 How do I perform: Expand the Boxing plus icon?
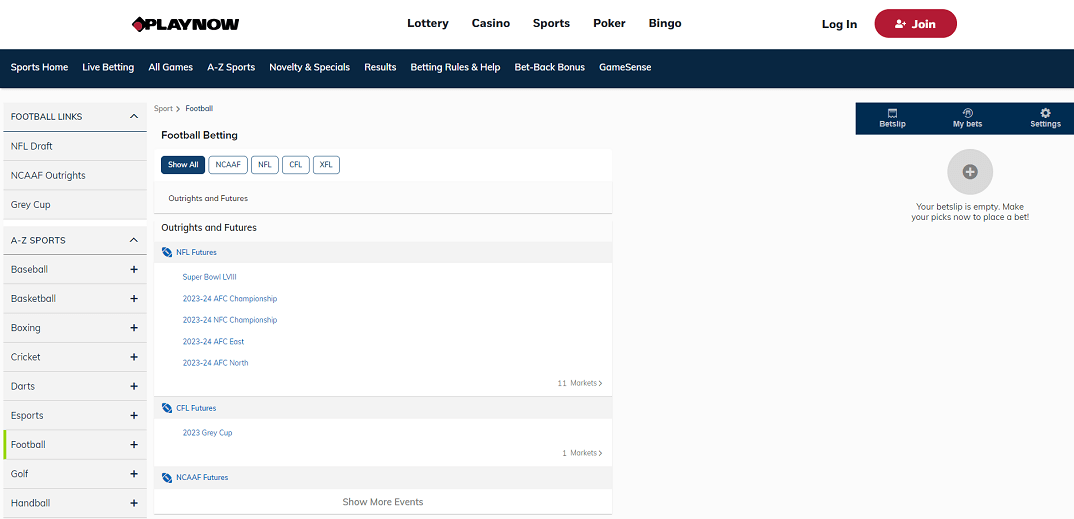coord(134,328)
